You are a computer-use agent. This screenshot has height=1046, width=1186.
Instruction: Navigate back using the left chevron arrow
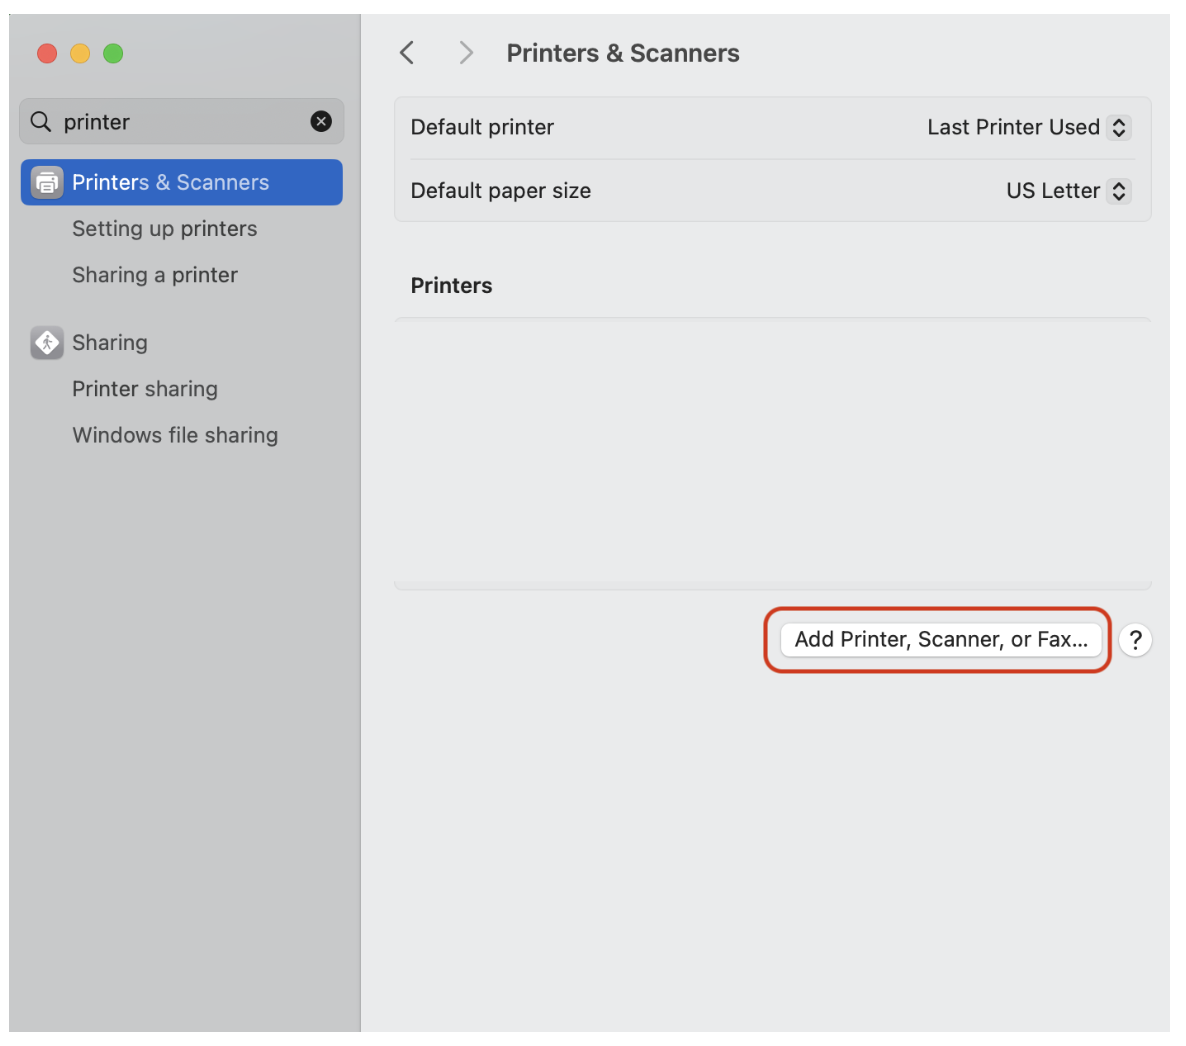point(407,52)
